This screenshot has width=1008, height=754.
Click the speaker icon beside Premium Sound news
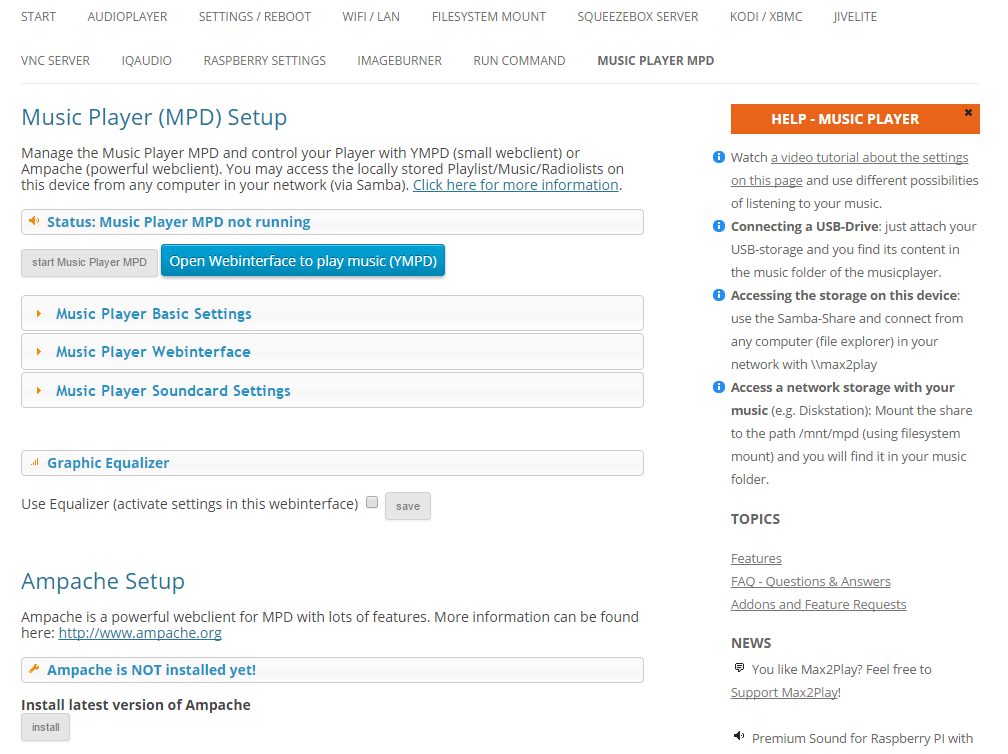739,736
